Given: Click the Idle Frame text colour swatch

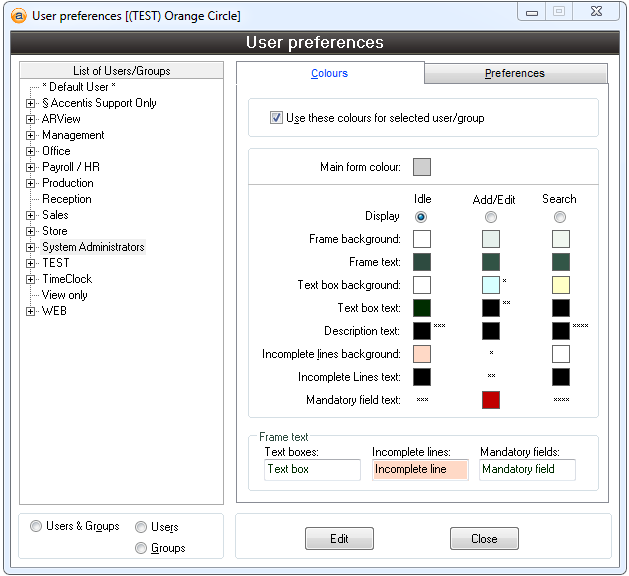Looking at the screenshot, I should pos(422,262).
